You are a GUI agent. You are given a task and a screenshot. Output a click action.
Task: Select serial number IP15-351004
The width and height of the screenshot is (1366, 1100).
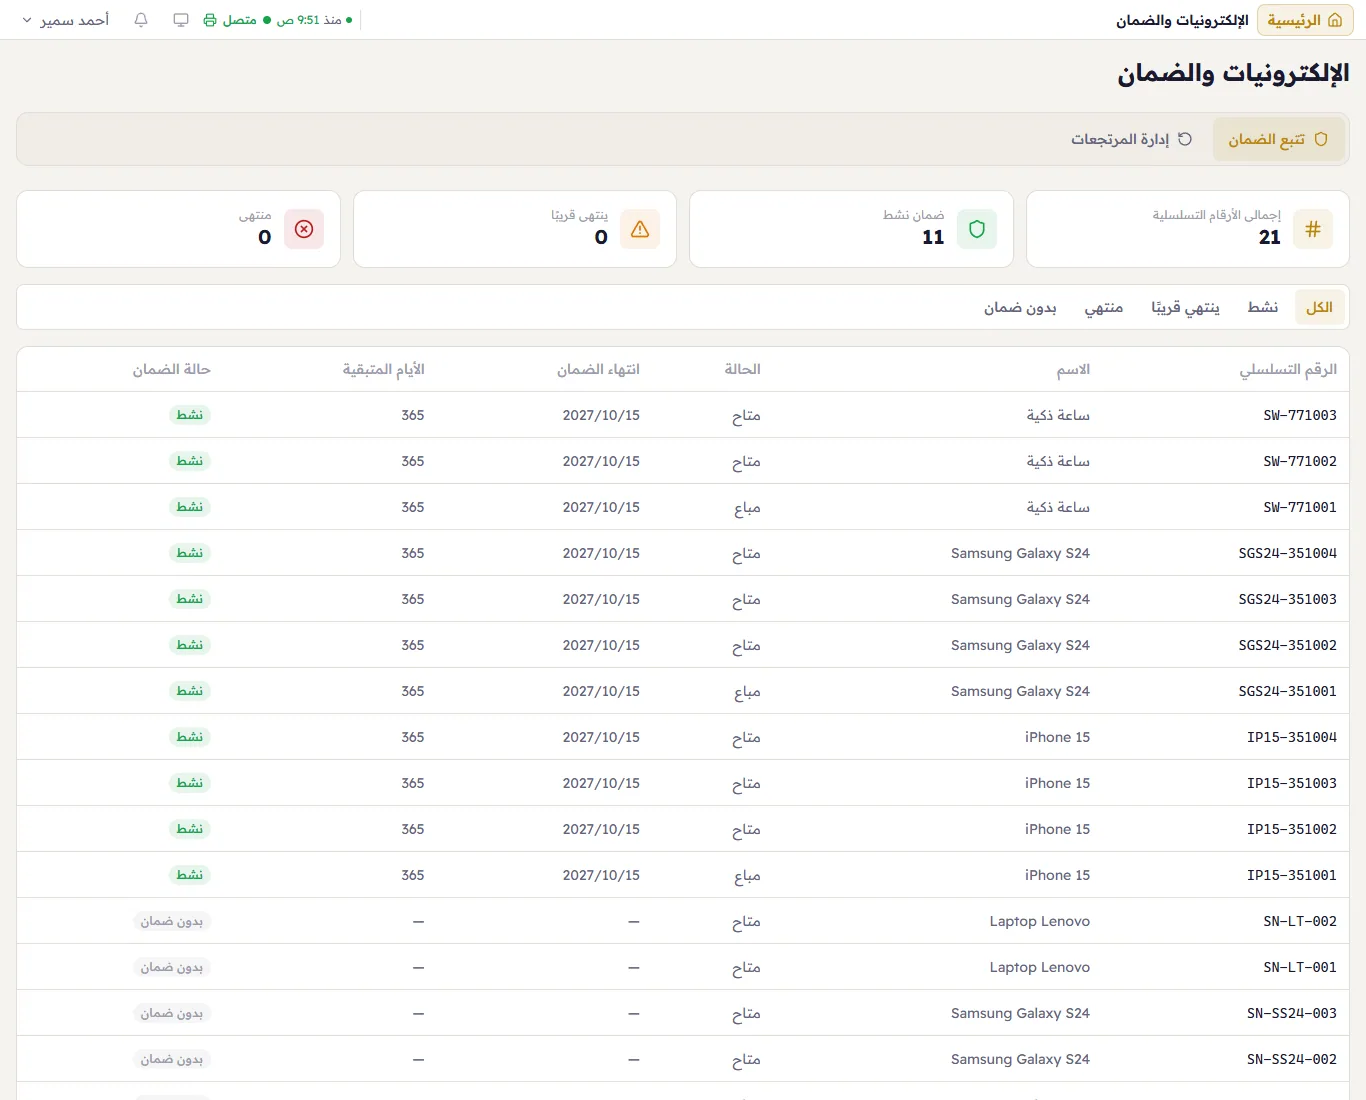pyautogui.click(x=1292, y=737)
